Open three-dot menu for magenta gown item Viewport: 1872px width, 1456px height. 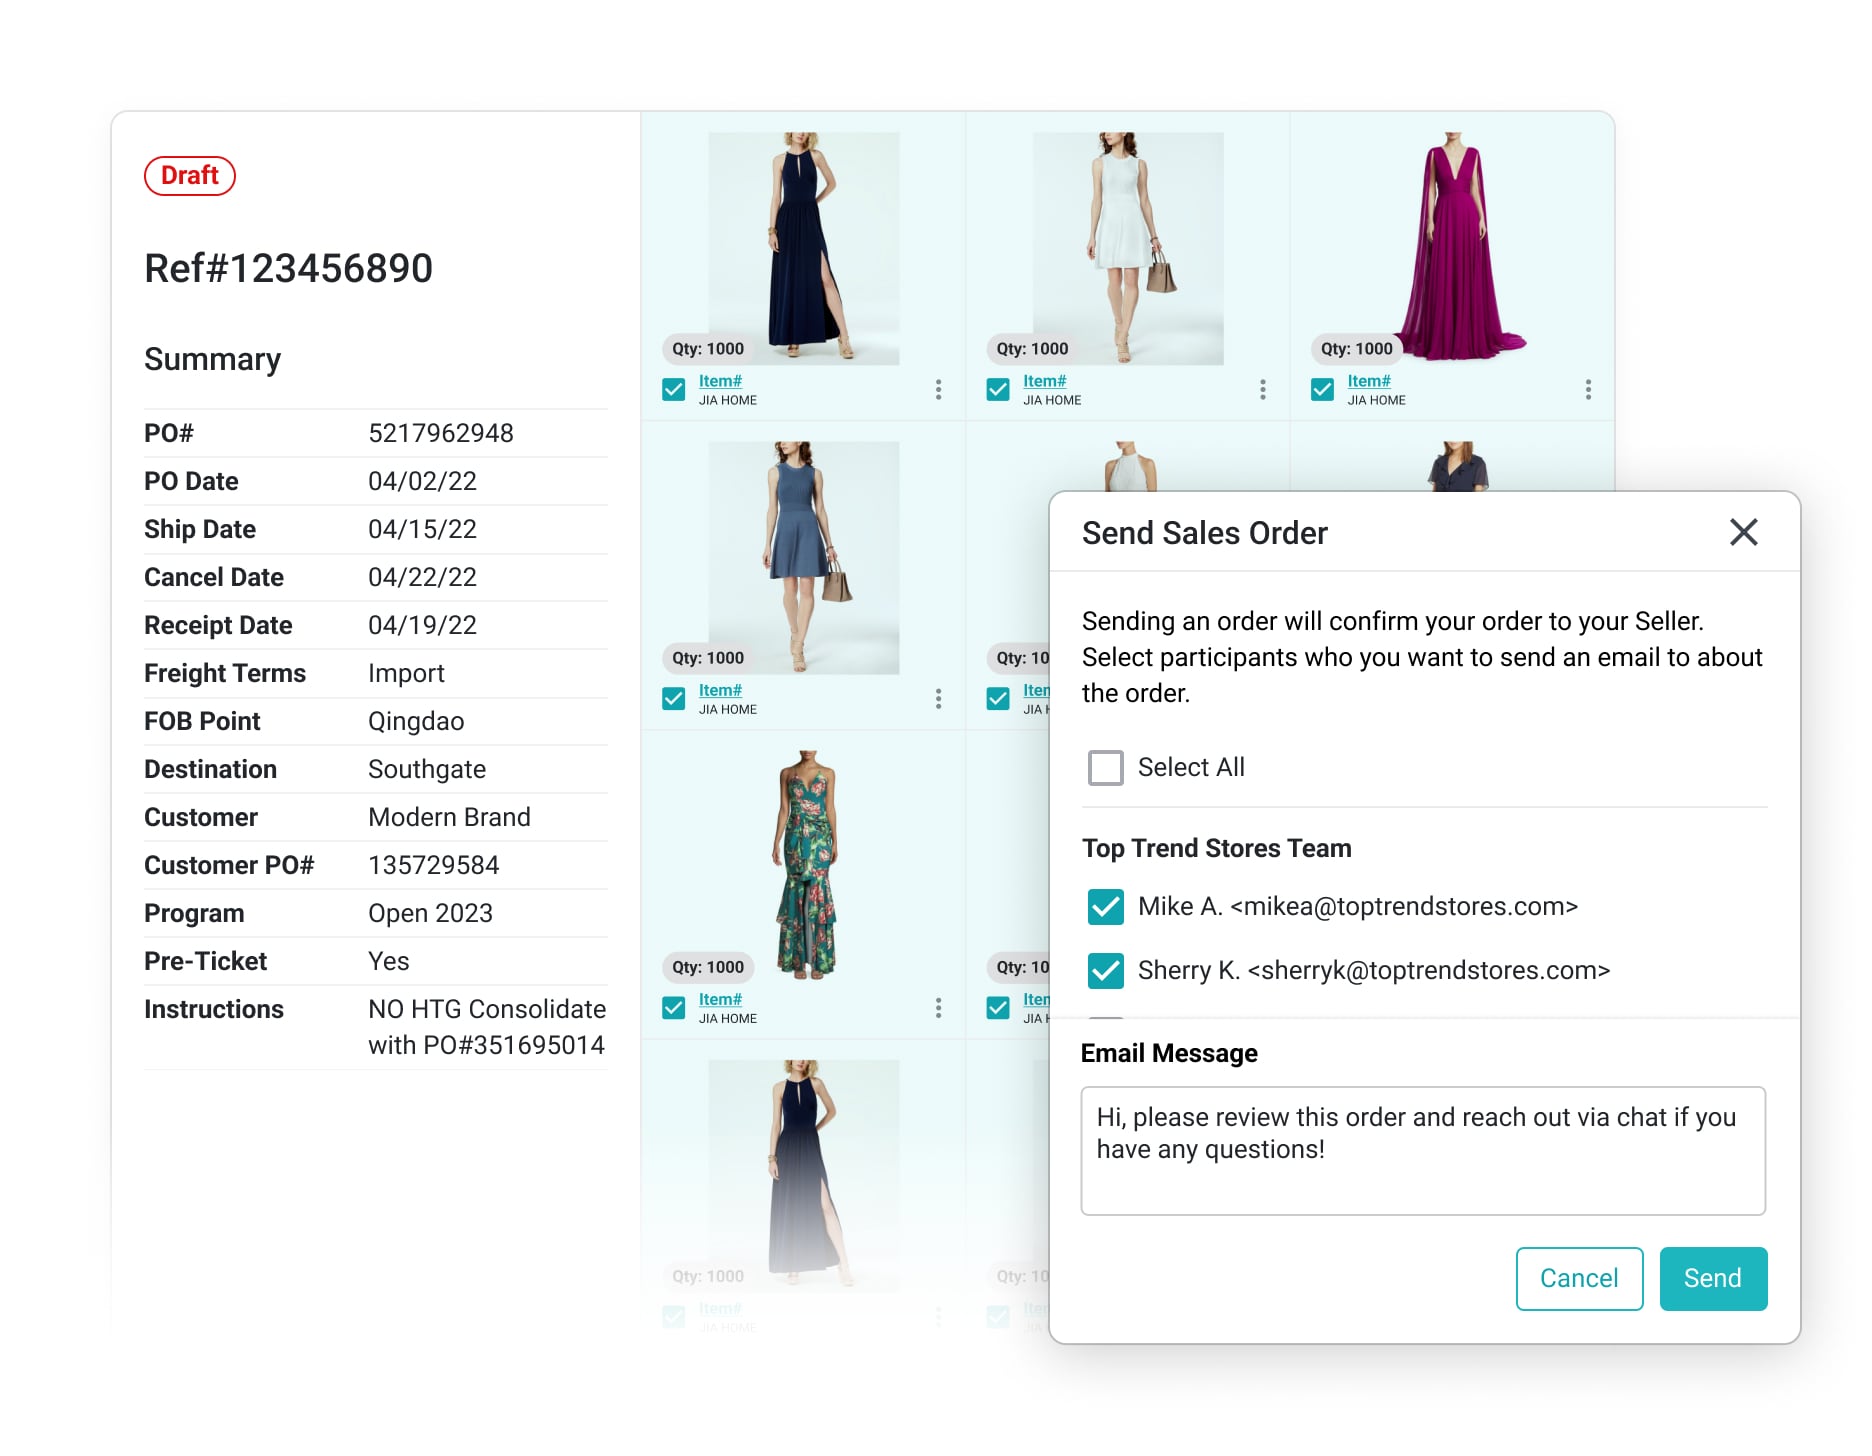coord(1587,389)
